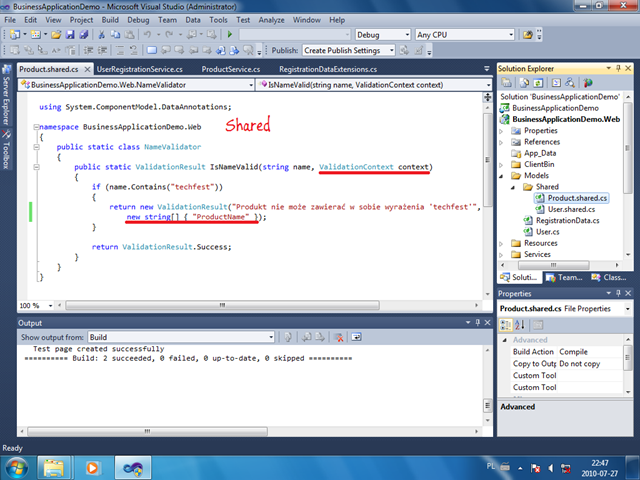640x480 pixels.
Task: Expand the References node
Action: (x=502, y=142)
